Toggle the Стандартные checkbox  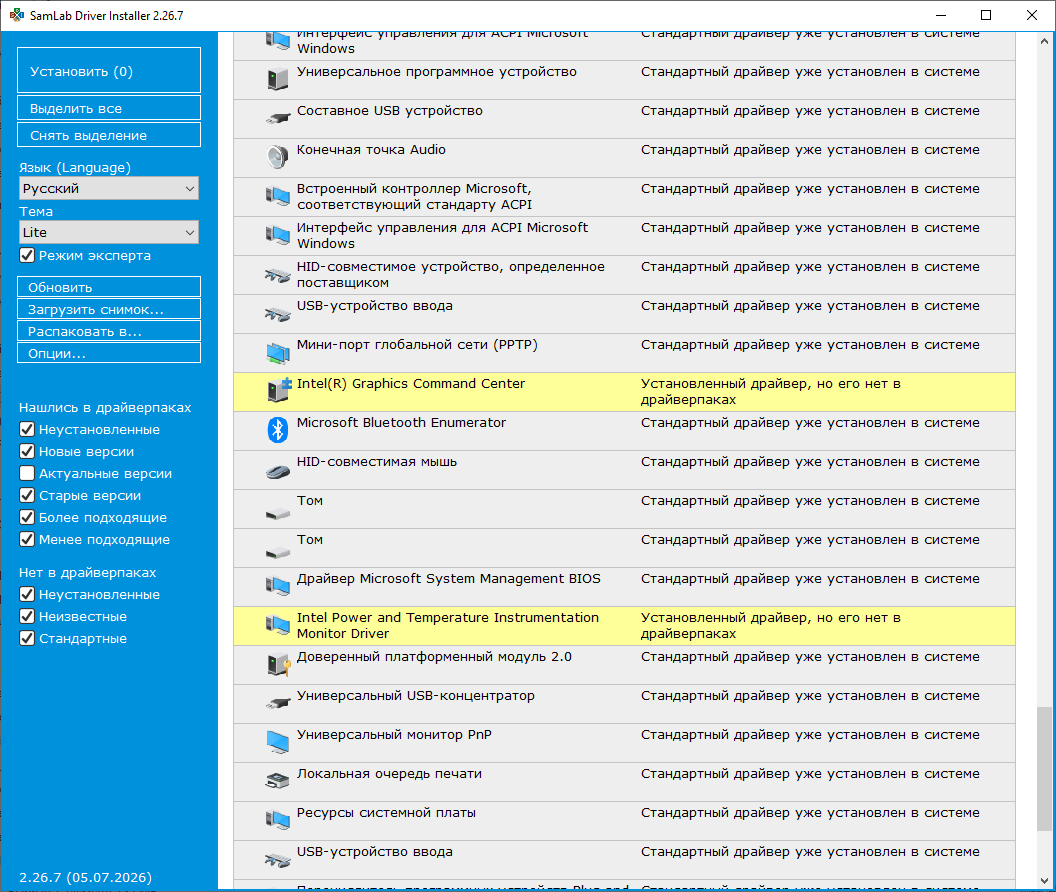[27, 639]
